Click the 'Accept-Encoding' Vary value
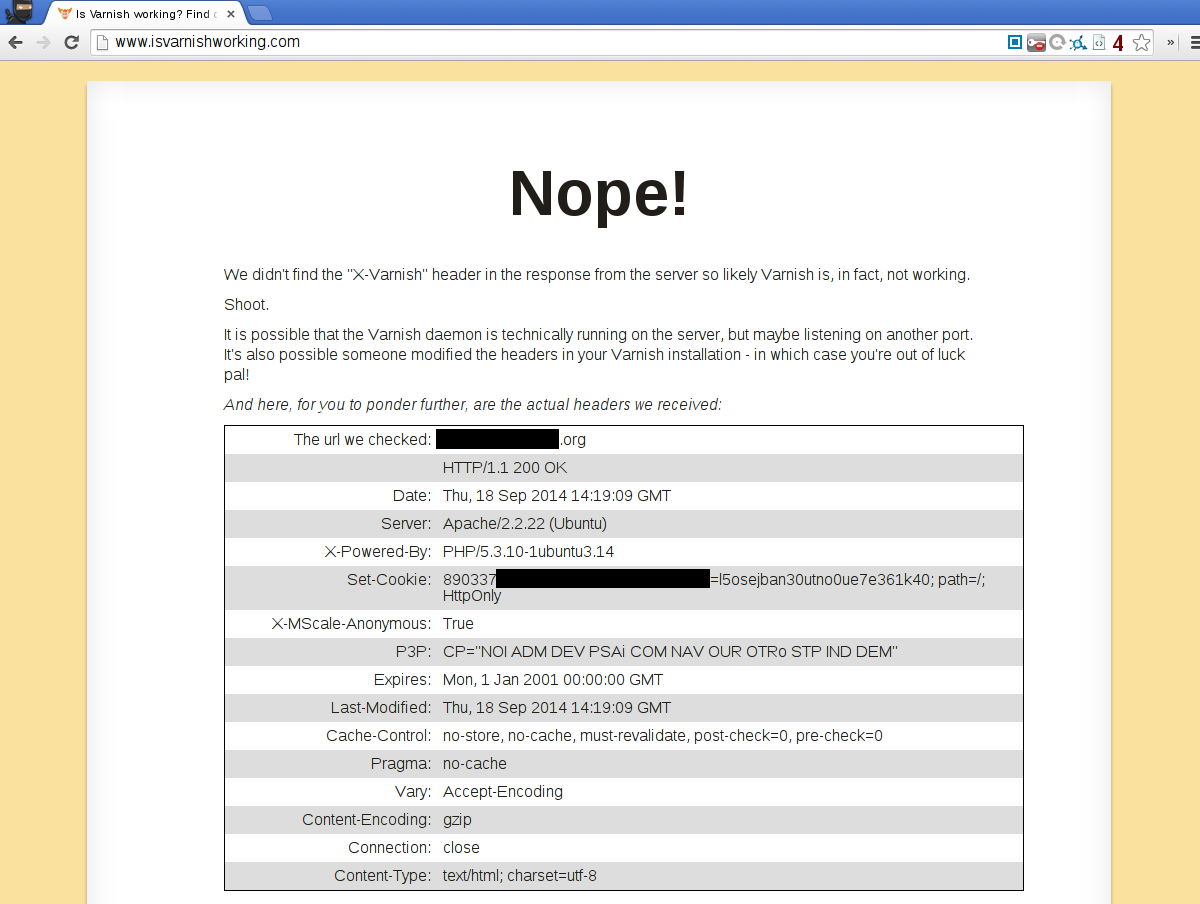The width and height of the screenshot is (1200, 904). [x=503, y=792]
